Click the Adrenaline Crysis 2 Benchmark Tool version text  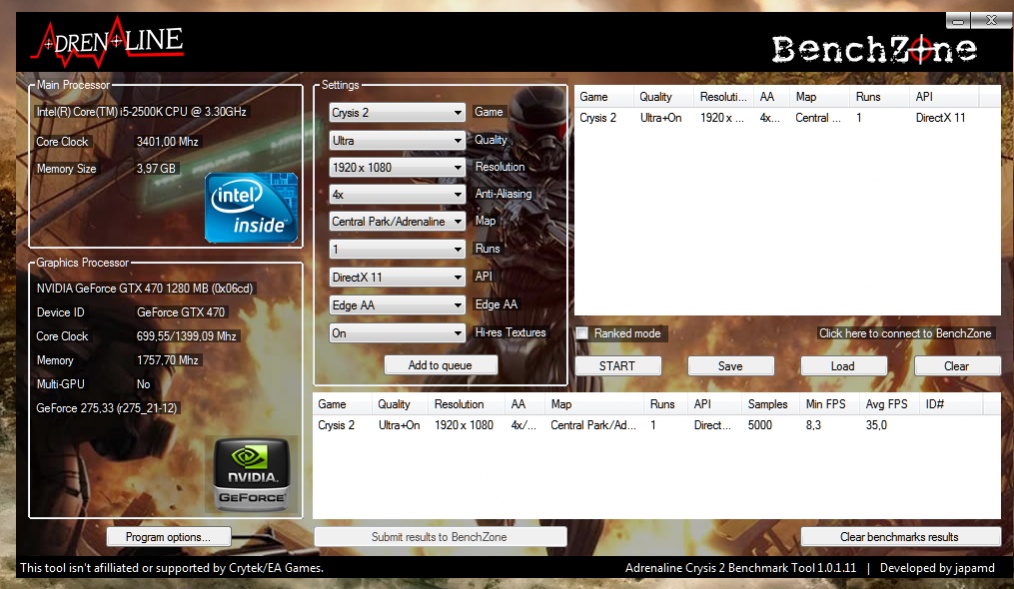(740, 568)
